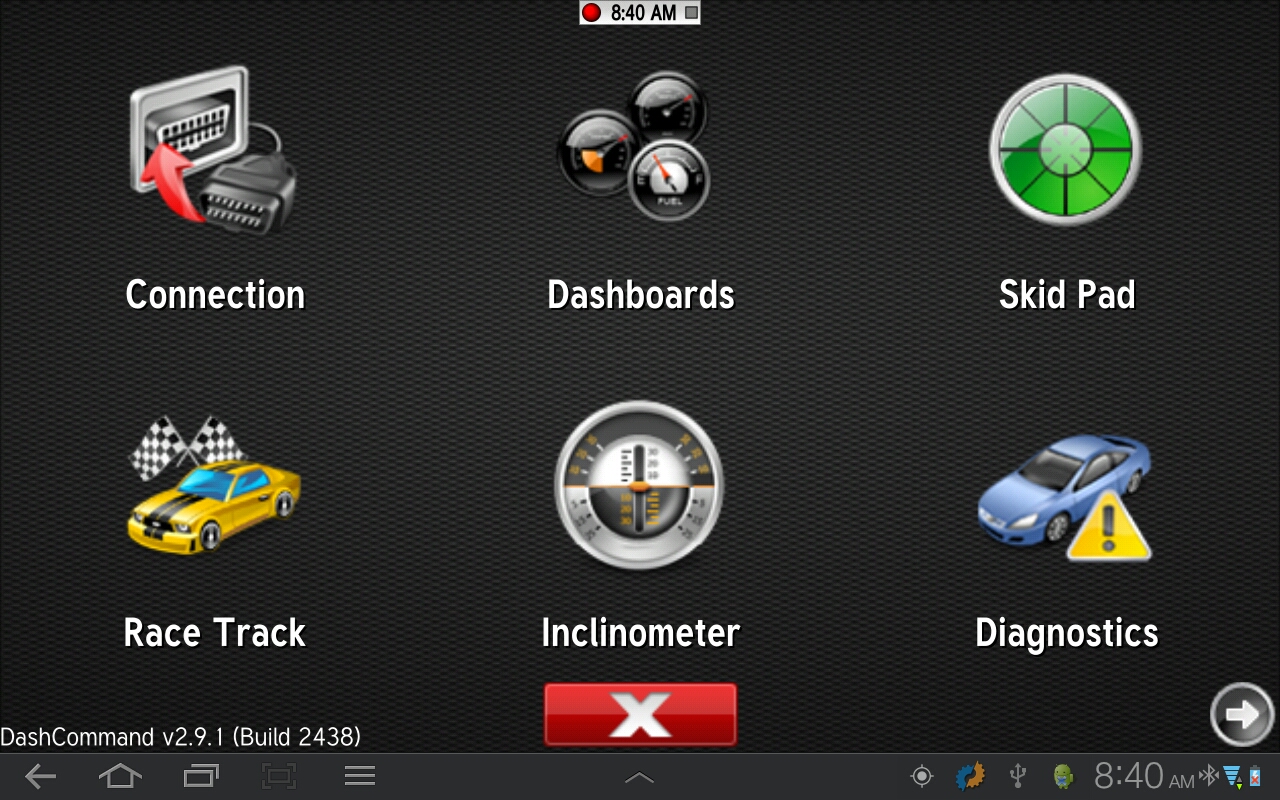This screenshot has width=1280, height=800.
Task: Tap the USB connection status icon
Action: click(x=1016, y=776)
